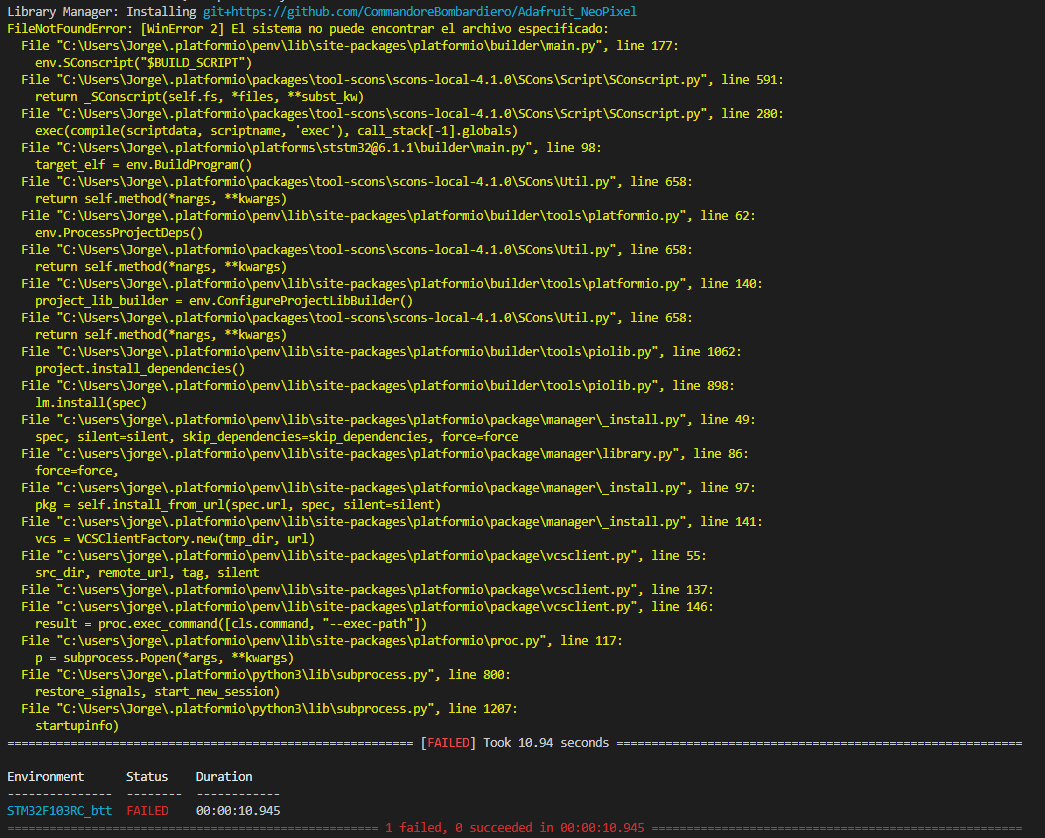Screen dimensions: 1045x838
Task: Click the 'spec, silent=silent, skip_dependencies' line
Action: pos(277,437)
